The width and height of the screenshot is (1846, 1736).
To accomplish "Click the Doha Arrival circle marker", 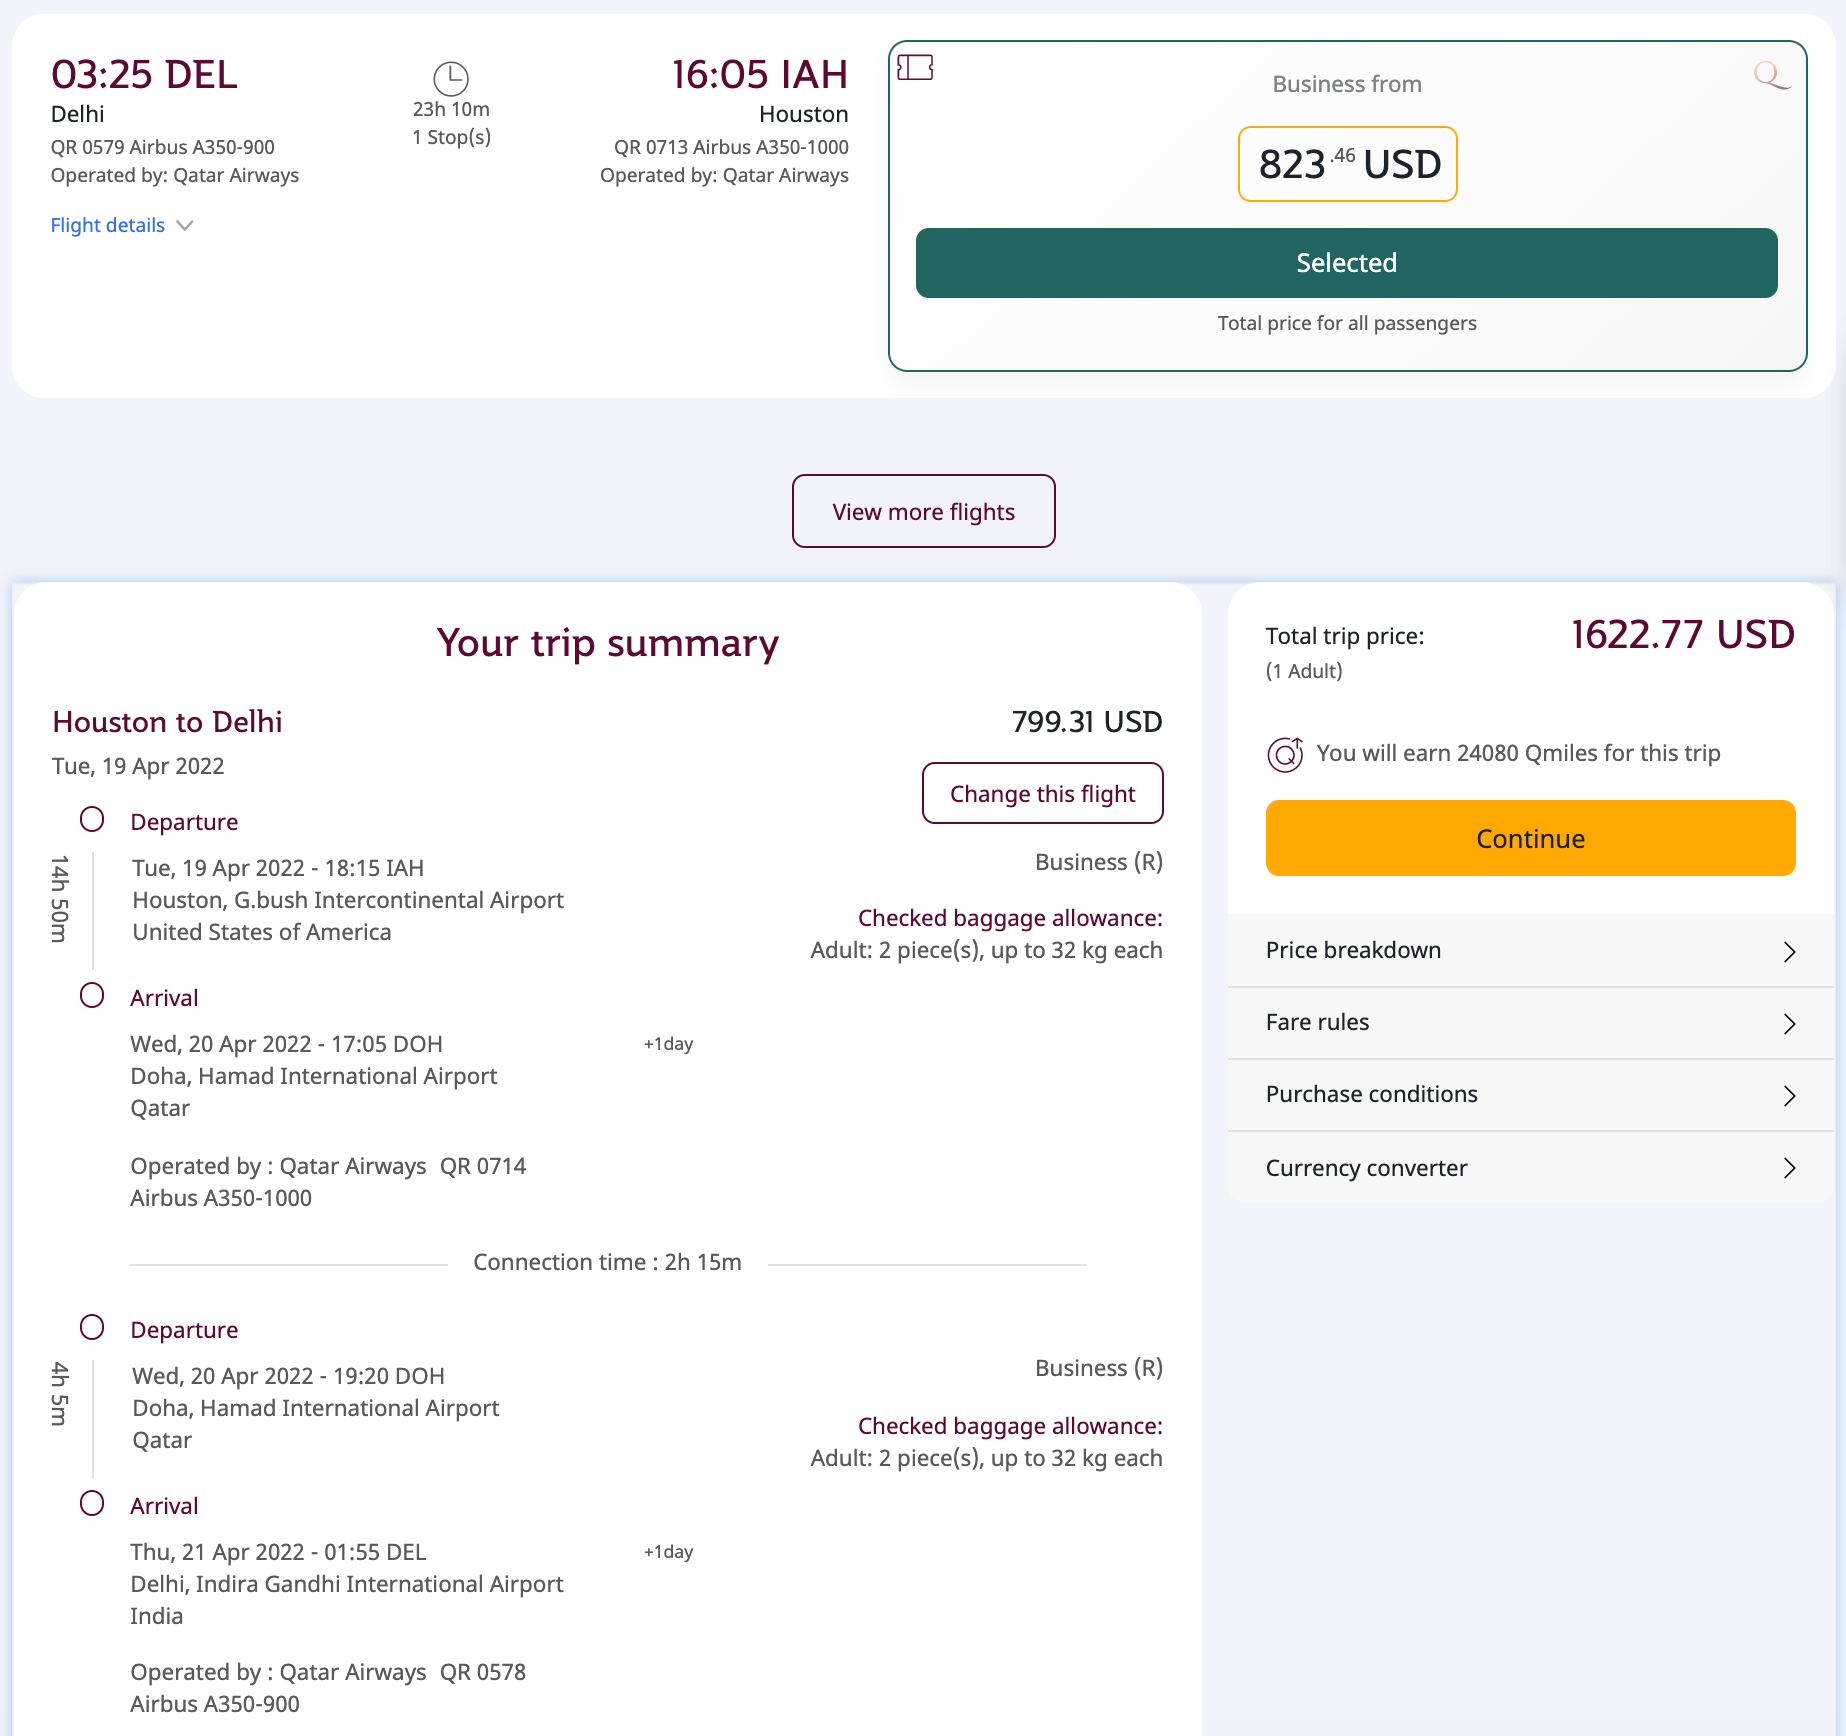I will click(x=92, y=996).
